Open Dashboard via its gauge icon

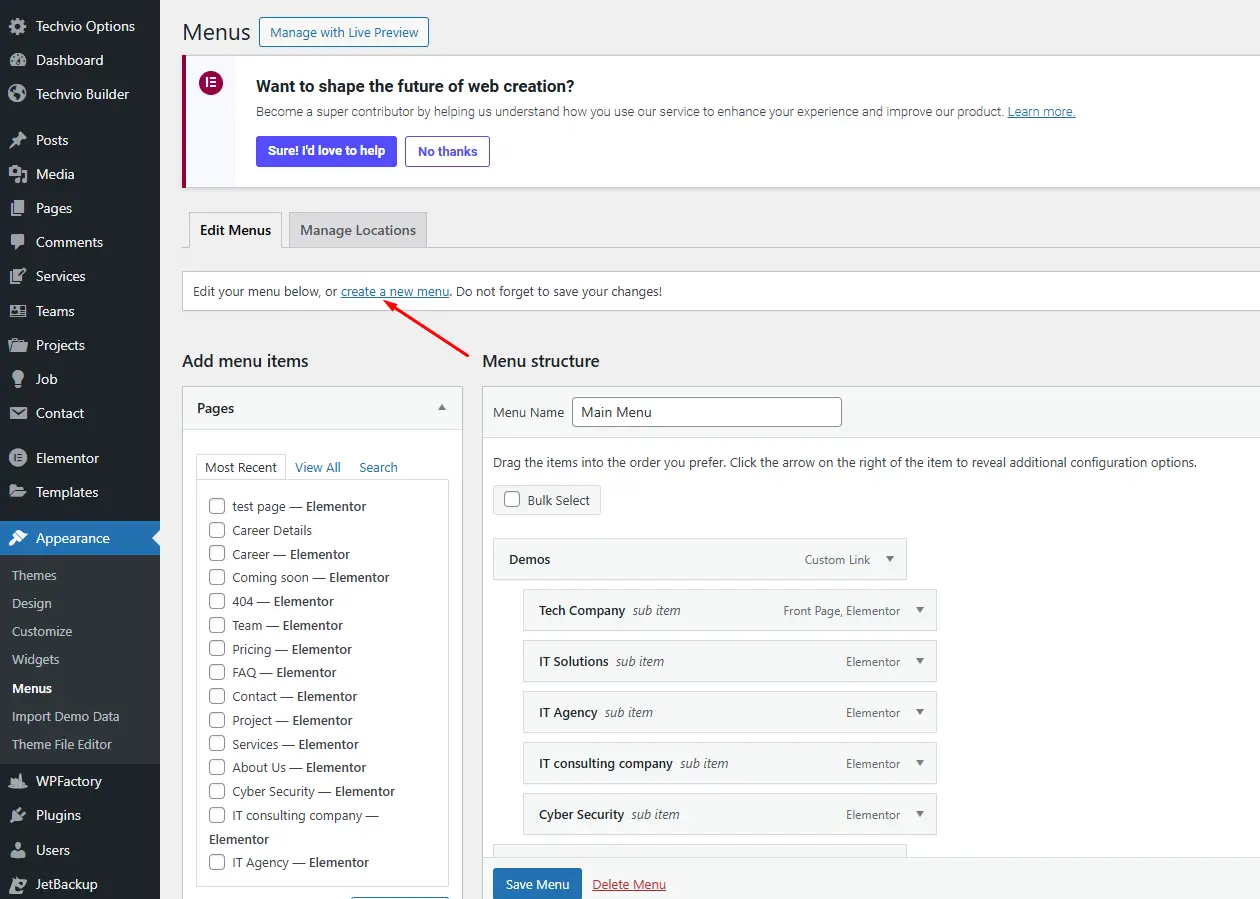coord(17,60)
